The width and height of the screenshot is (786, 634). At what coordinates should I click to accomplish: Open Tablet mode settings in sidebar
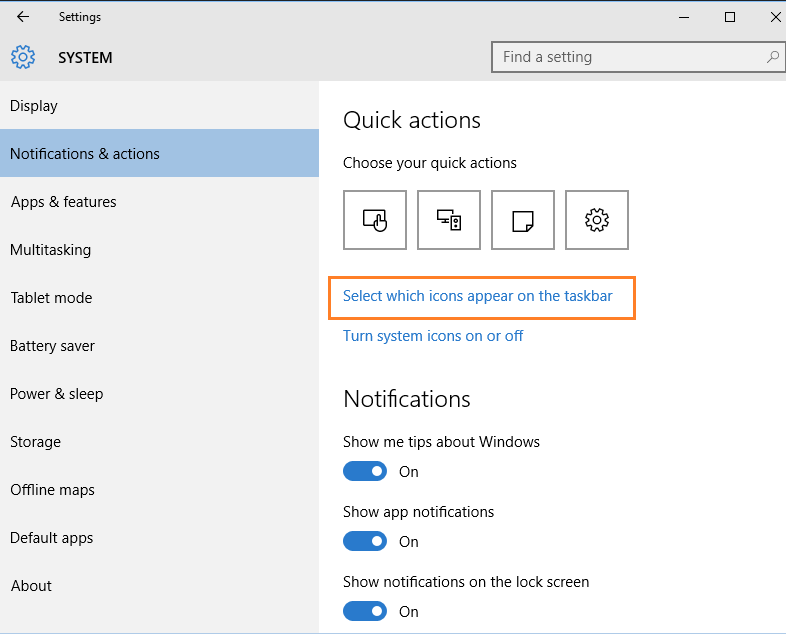pos(159,298)
